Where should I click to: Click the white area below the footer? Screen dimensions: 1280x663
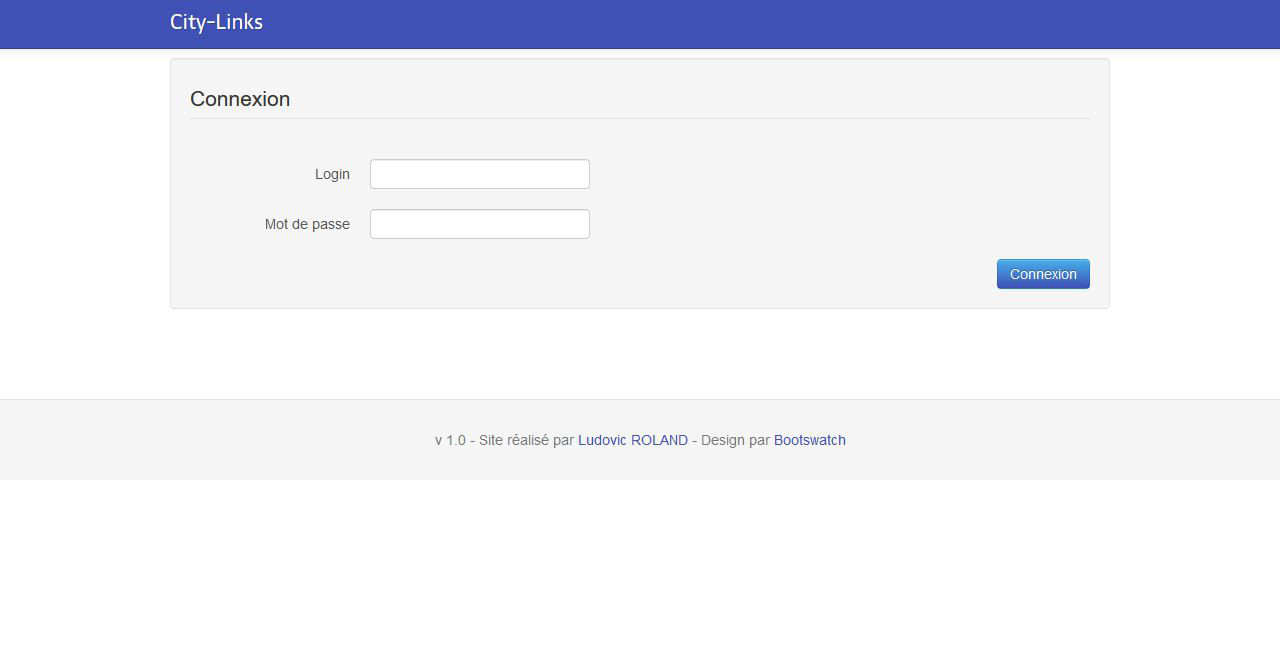coord(640,570)
